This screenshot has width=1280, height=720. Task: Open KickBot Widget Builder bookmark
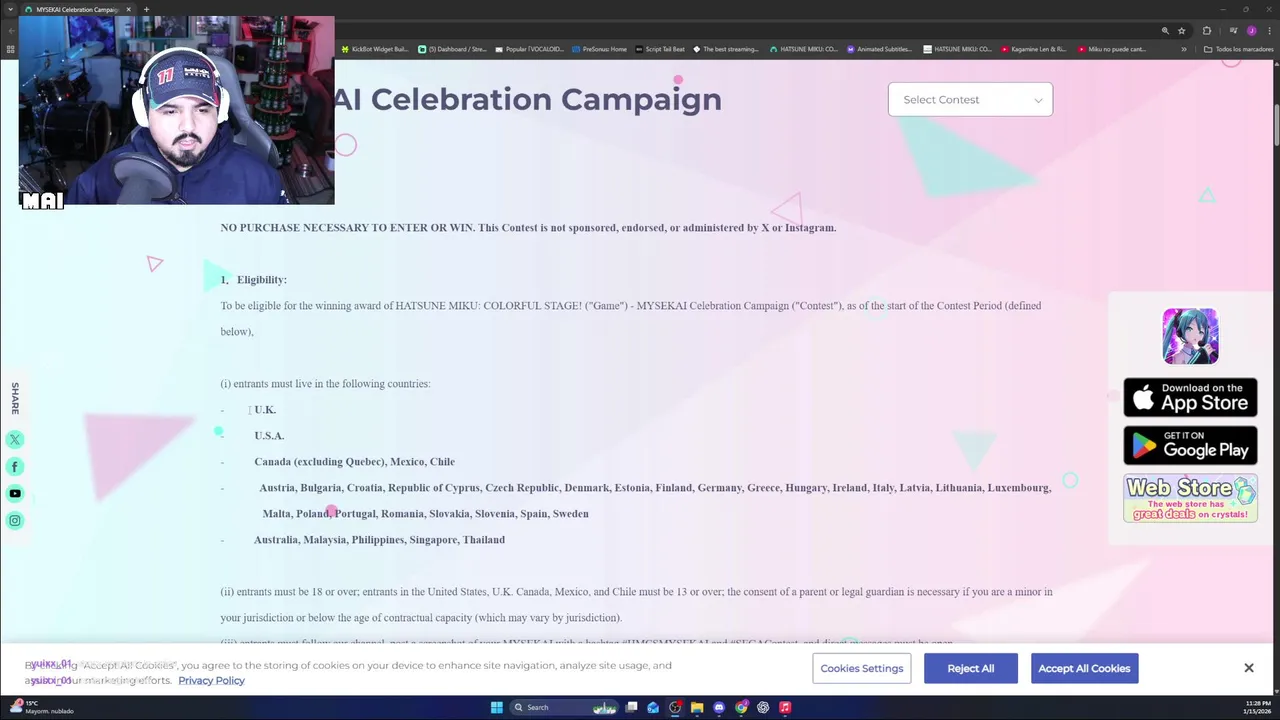coord(375,49)
